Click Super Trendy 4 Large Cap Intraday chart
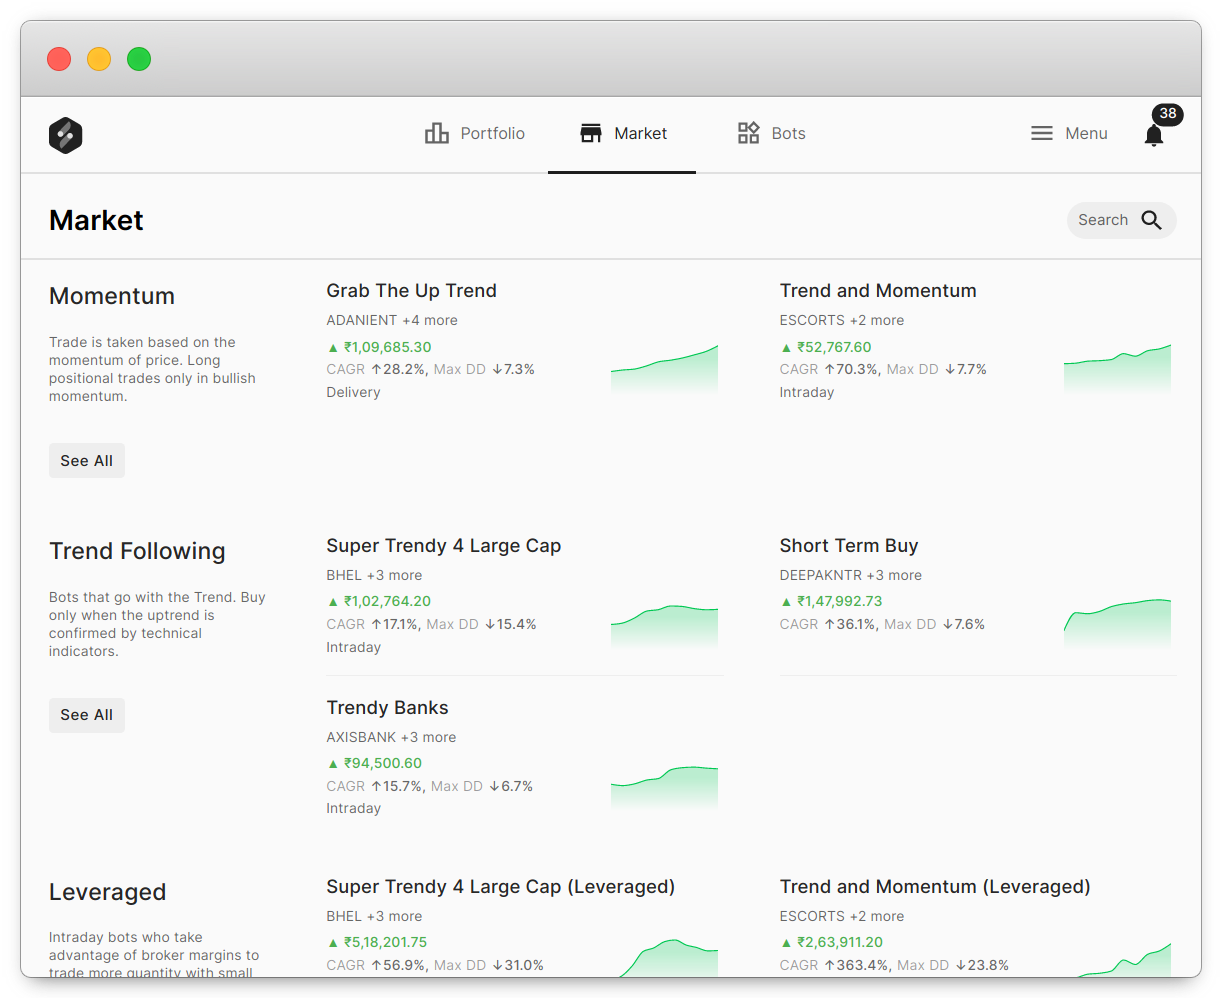This screenshot has height=998, width=1222. pyautogui.click(x=664, y=626)
